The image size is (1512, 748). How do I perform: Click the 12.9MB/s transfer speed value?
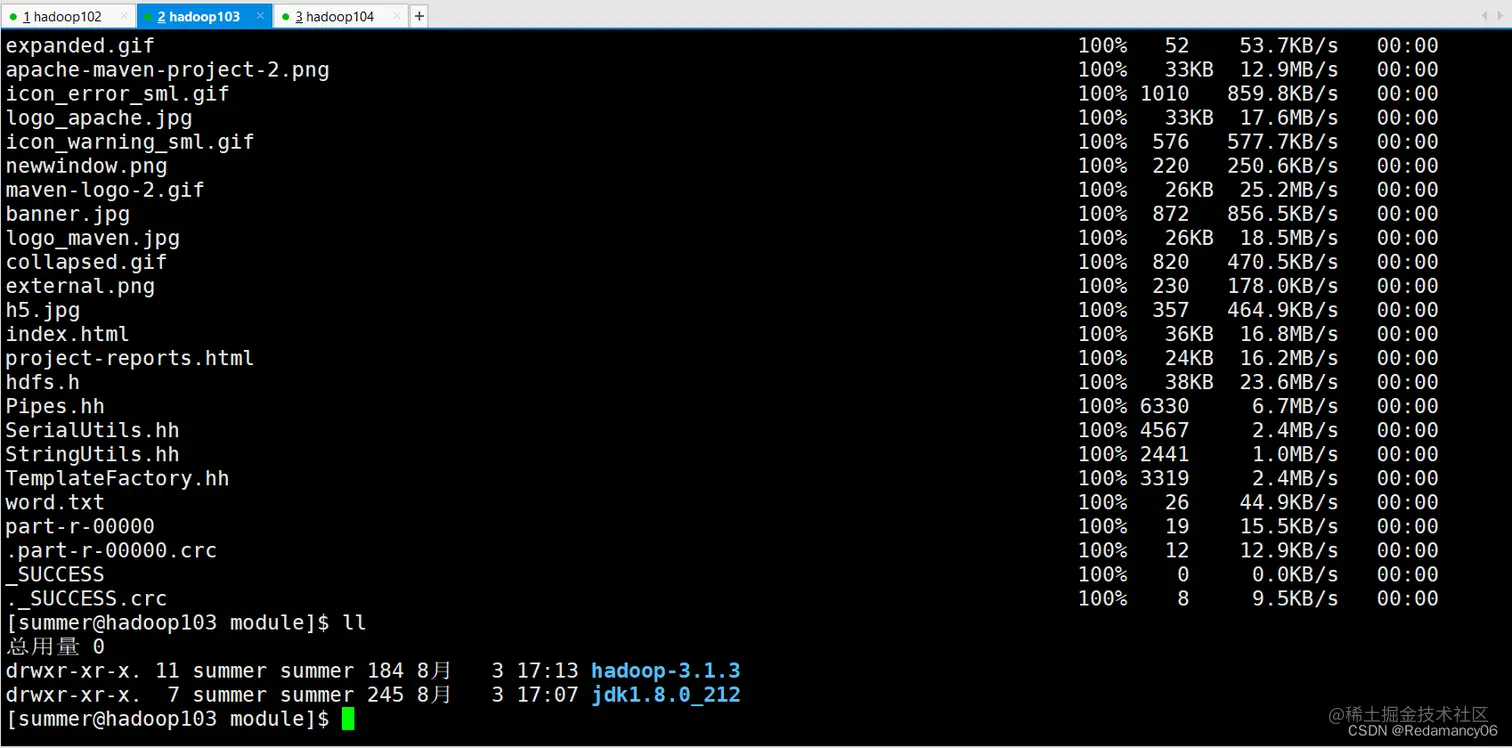coord(1288,69)
